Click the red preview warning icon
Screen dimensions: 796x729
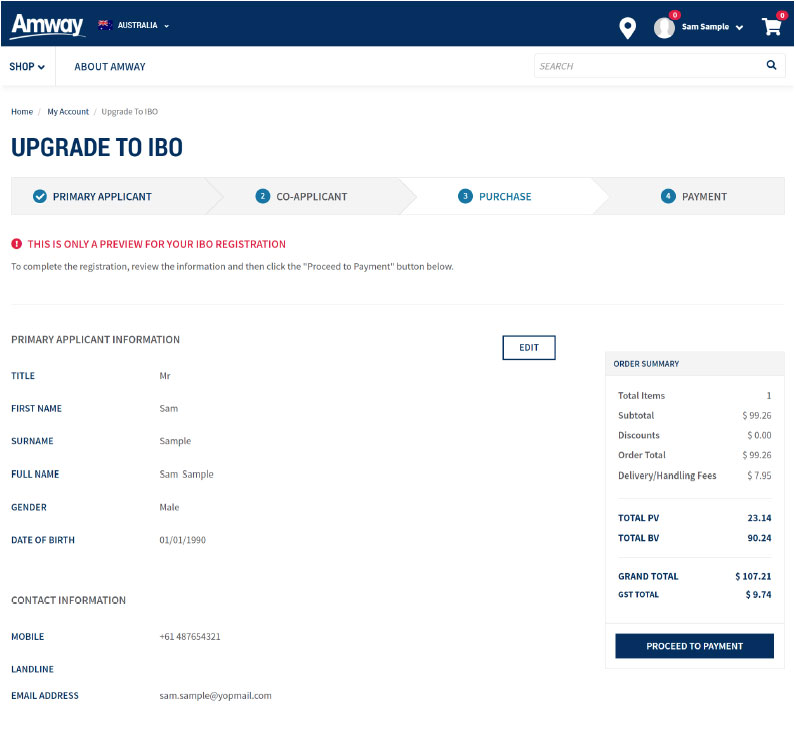point(17,244)
